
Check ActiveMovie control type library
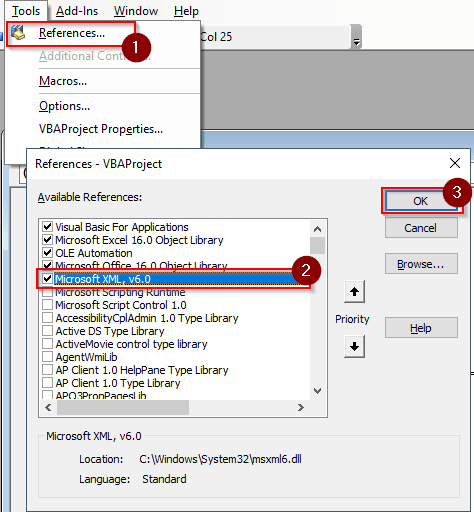(x=47, y=344)
